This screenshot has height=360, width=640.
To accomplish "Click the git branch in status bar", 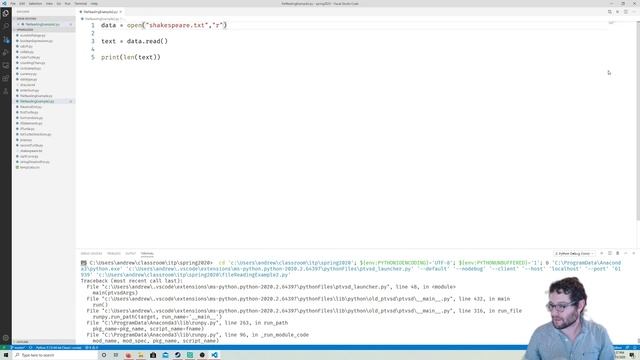I will (19, 348).
